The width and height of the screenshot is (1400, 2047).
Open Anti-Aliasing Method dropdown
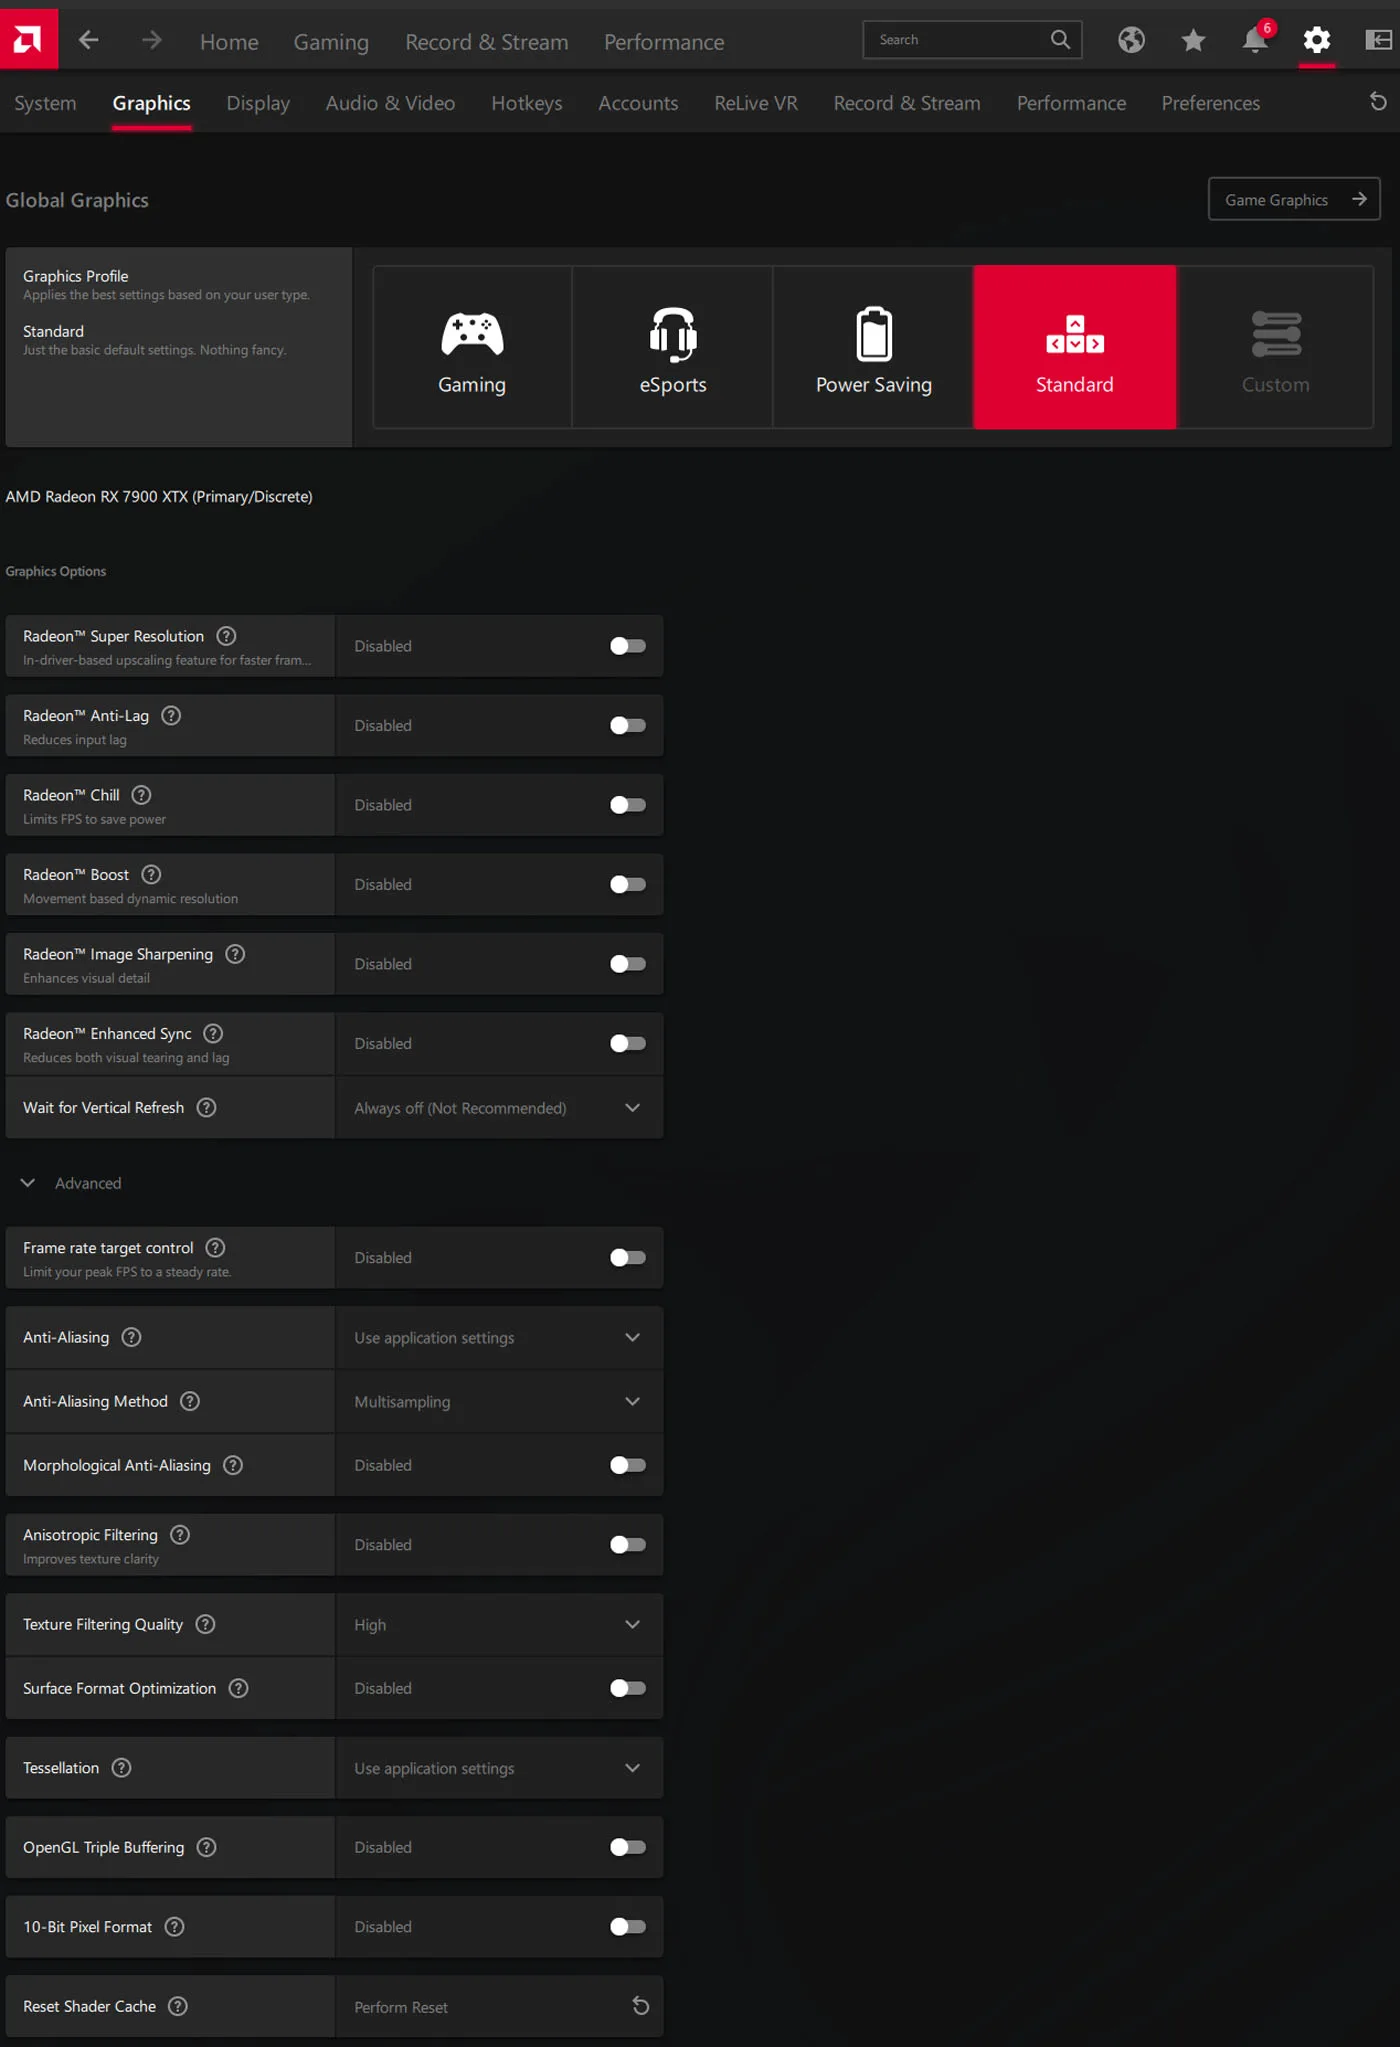(499, 1402)
